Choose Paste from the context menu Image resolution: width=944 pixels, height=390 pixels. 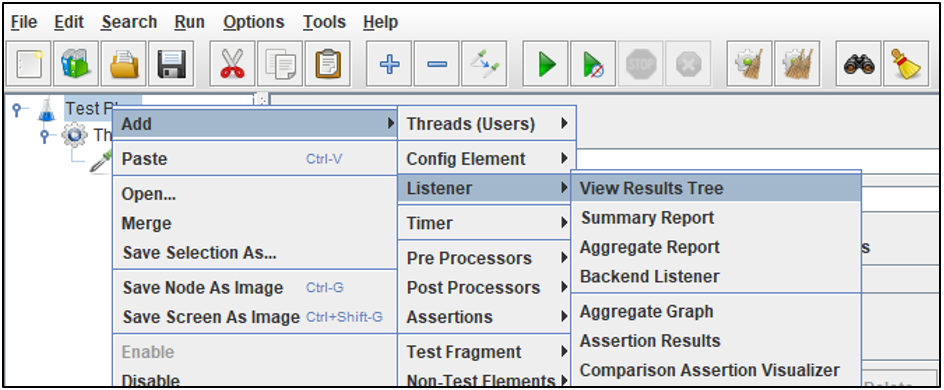pos(255,159)
